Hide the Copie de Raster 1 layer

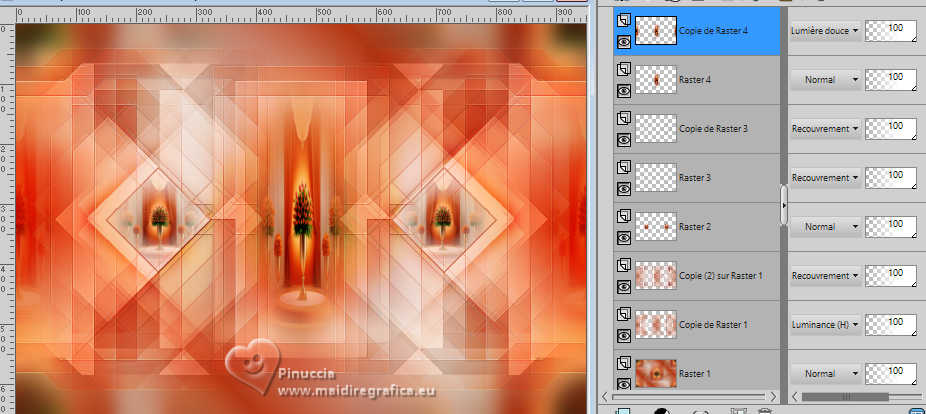tap(624, 336)
